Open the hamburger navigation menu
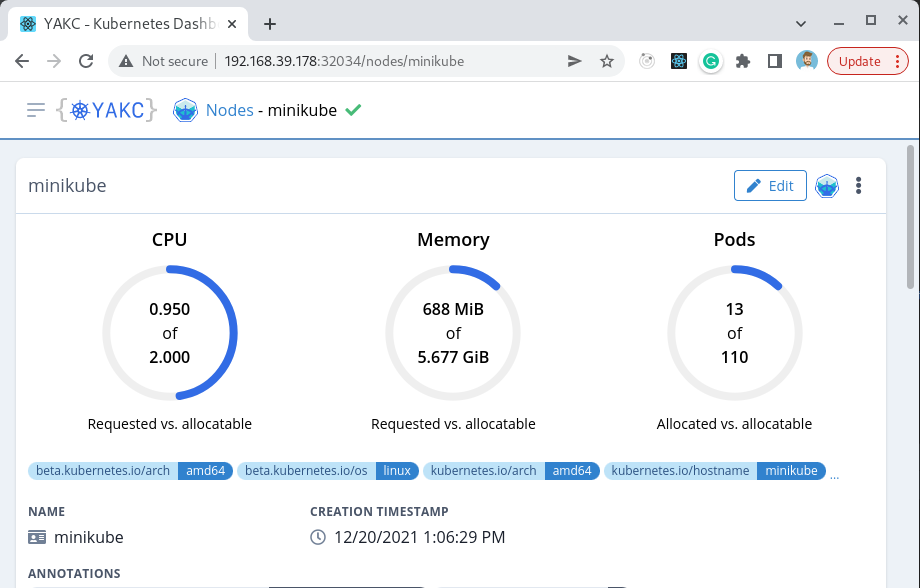The width and height of the screenshot is (920, 588). click(35, 110)
